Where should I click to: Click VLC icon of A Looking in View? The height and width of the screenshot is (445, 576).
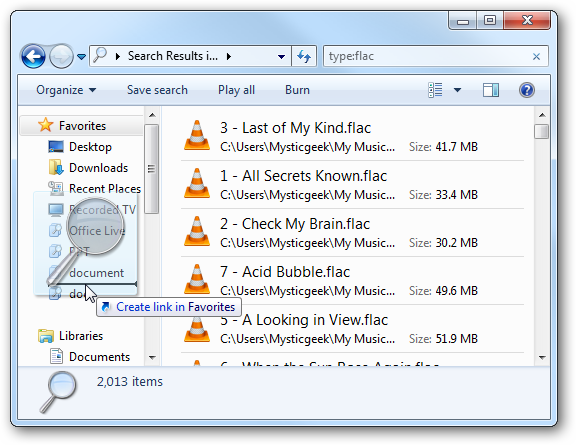pyautogui.click(x=197, y=329)
